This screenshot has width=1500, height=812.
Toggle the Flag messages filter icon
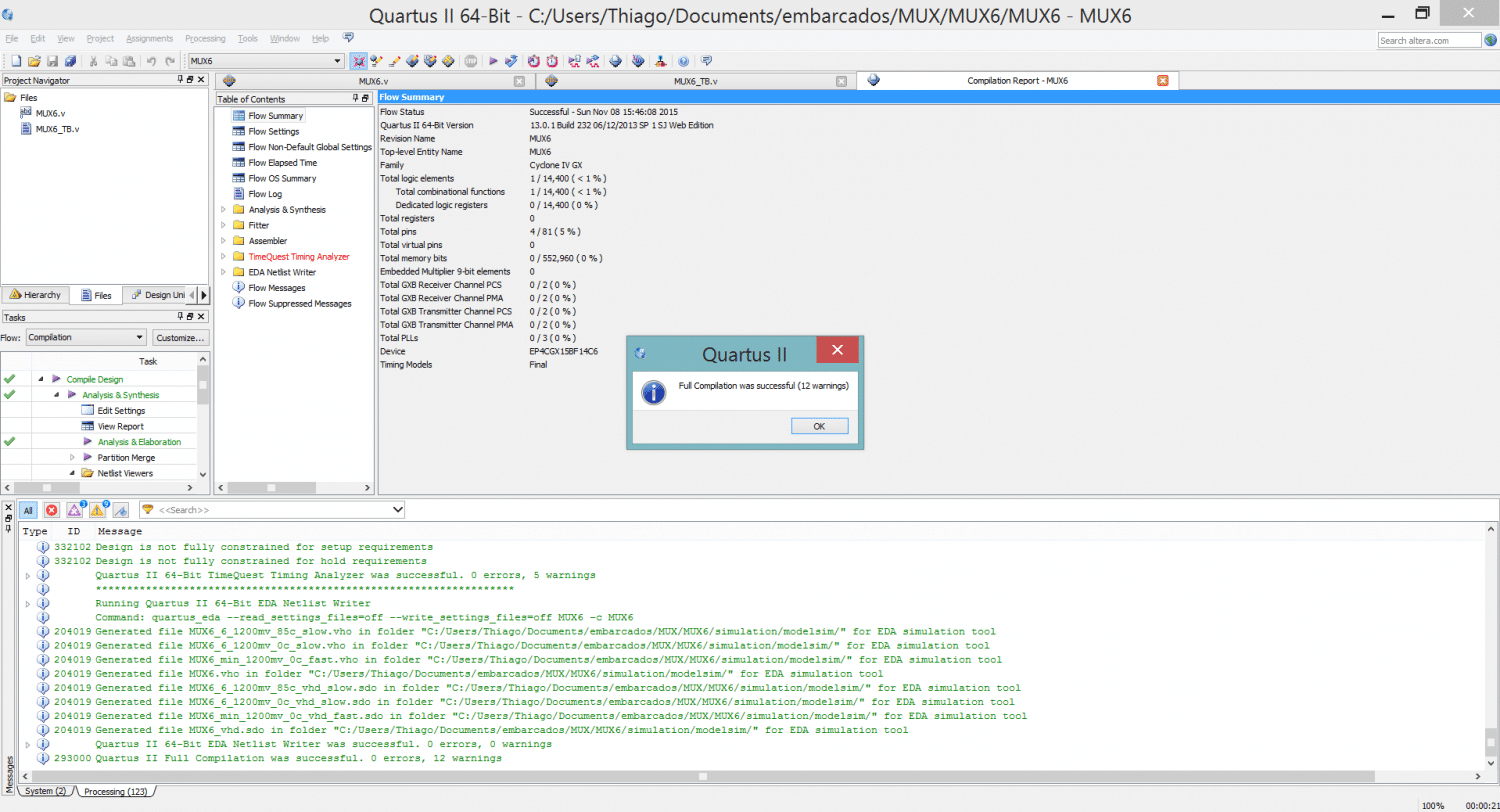(x=121, y=510)
